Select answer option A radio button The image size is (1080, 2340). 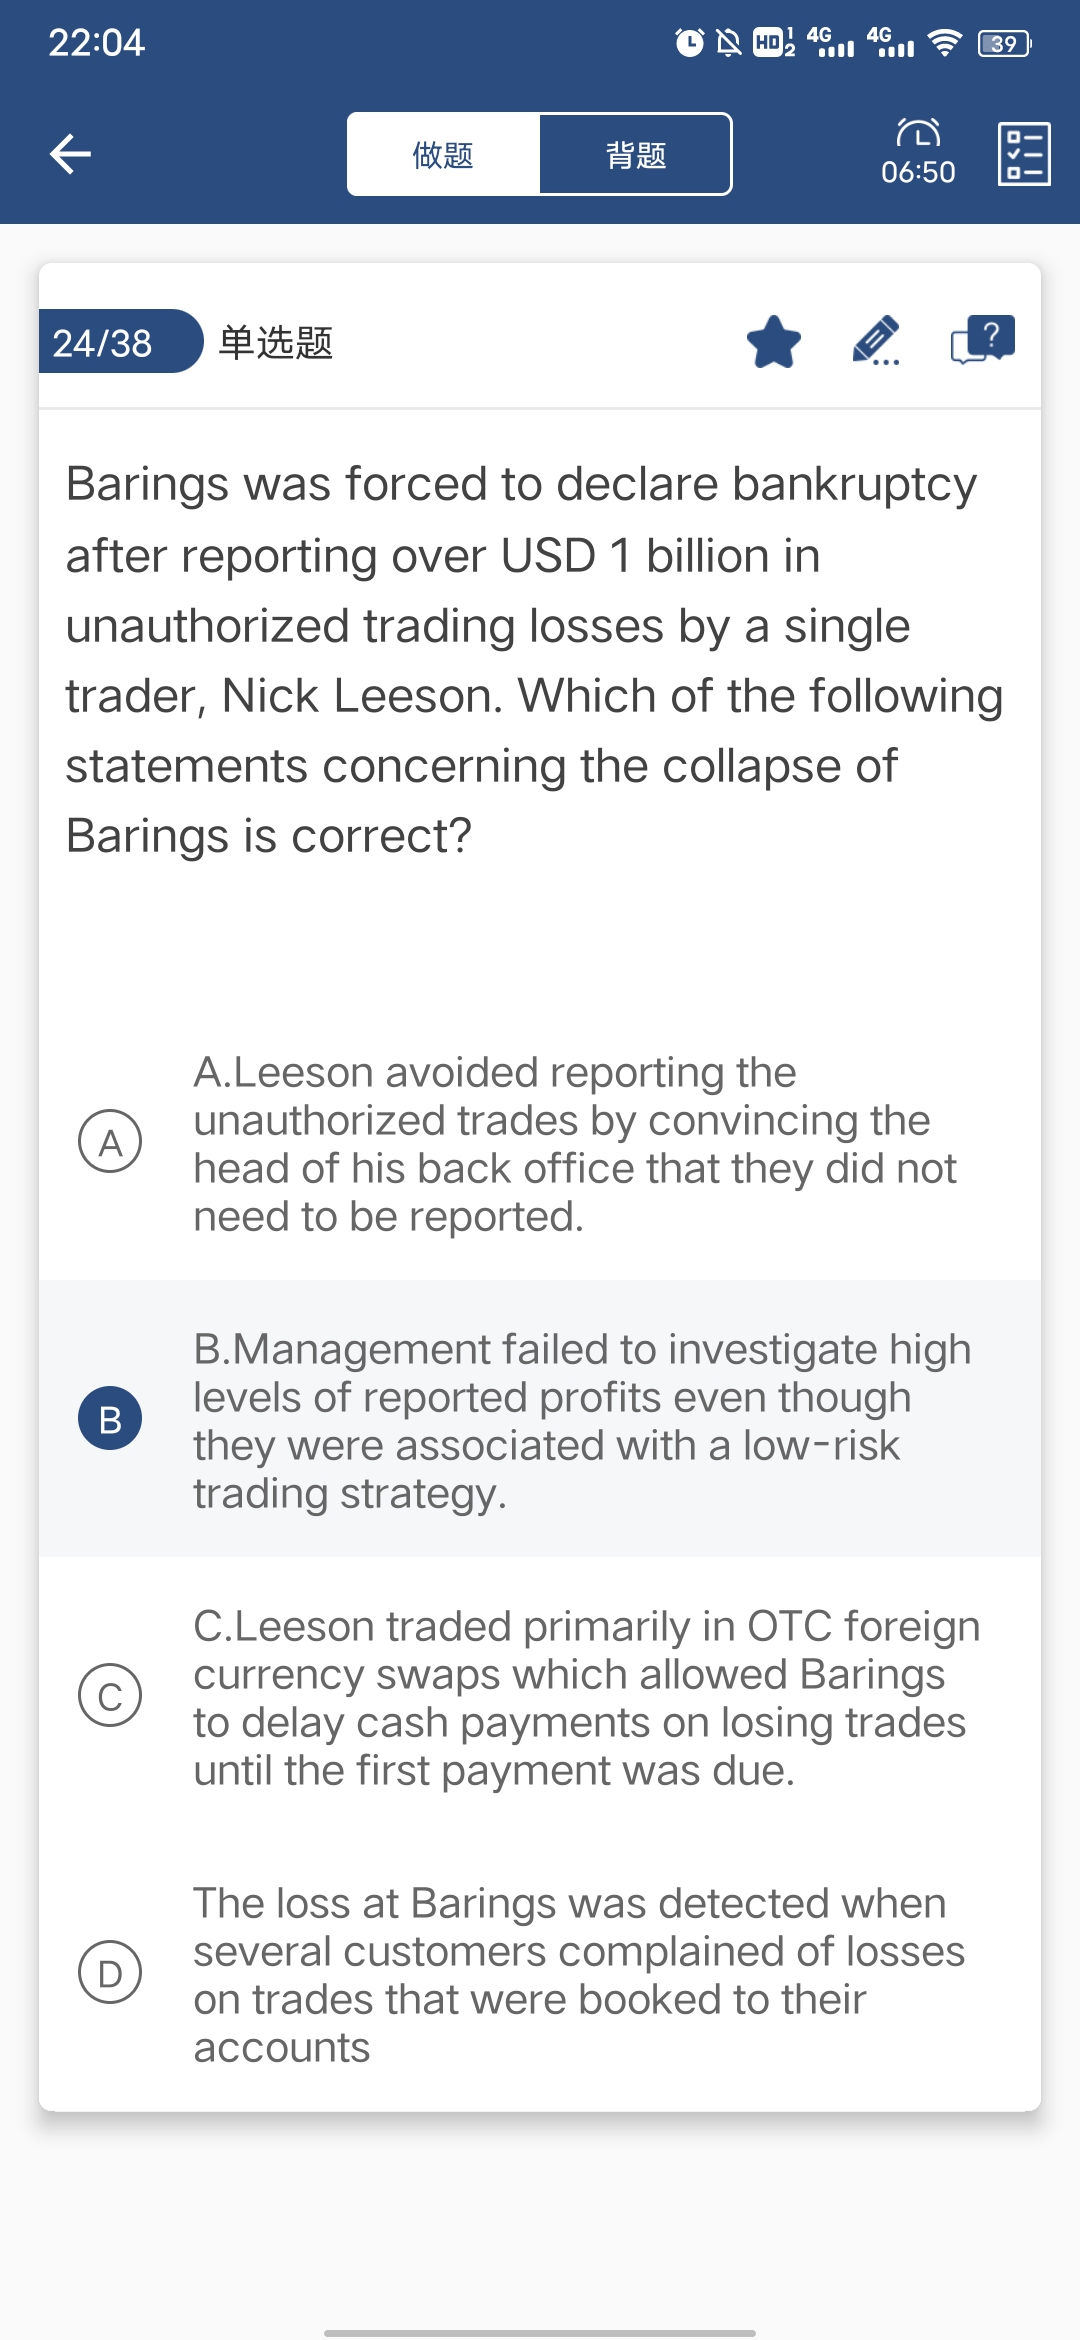(110, 1142)
